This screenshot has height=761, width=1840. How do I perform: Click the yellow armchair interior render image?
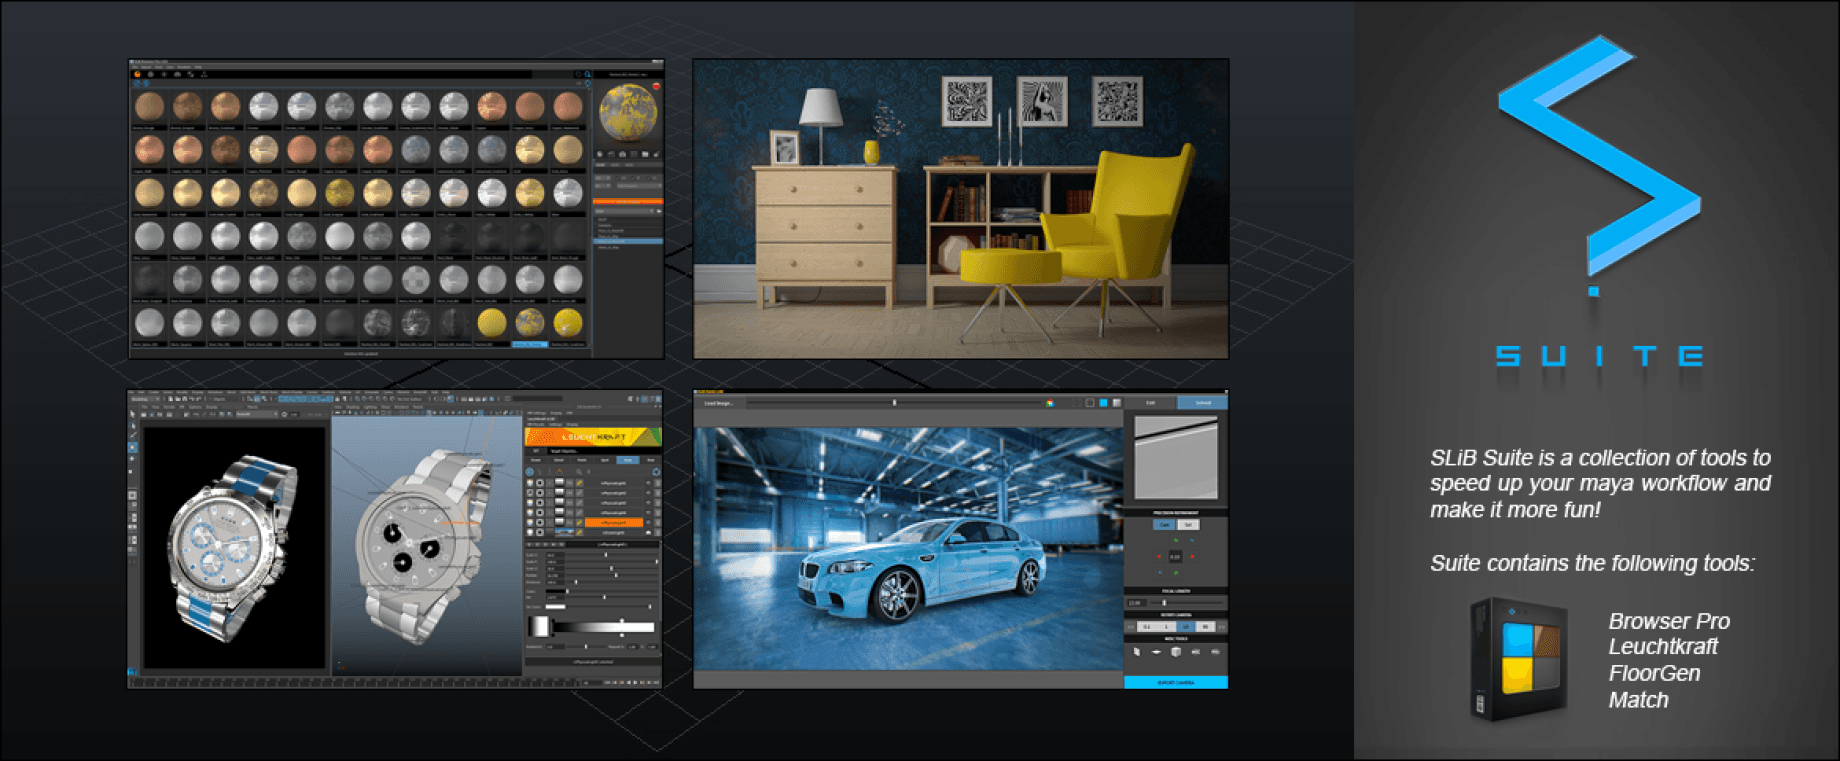[961, 209]
